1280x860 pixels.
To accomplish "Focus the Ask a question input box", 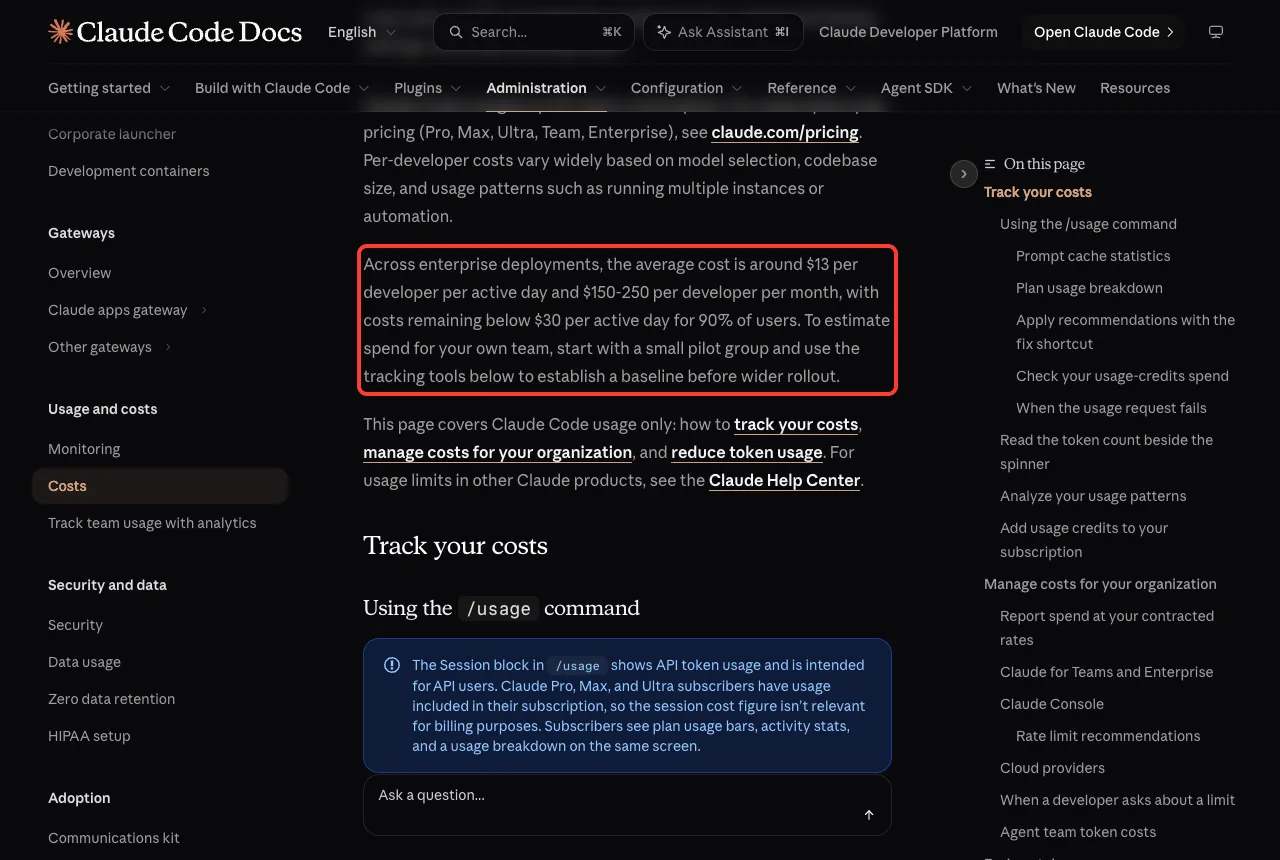I will (x=627, y=804).
